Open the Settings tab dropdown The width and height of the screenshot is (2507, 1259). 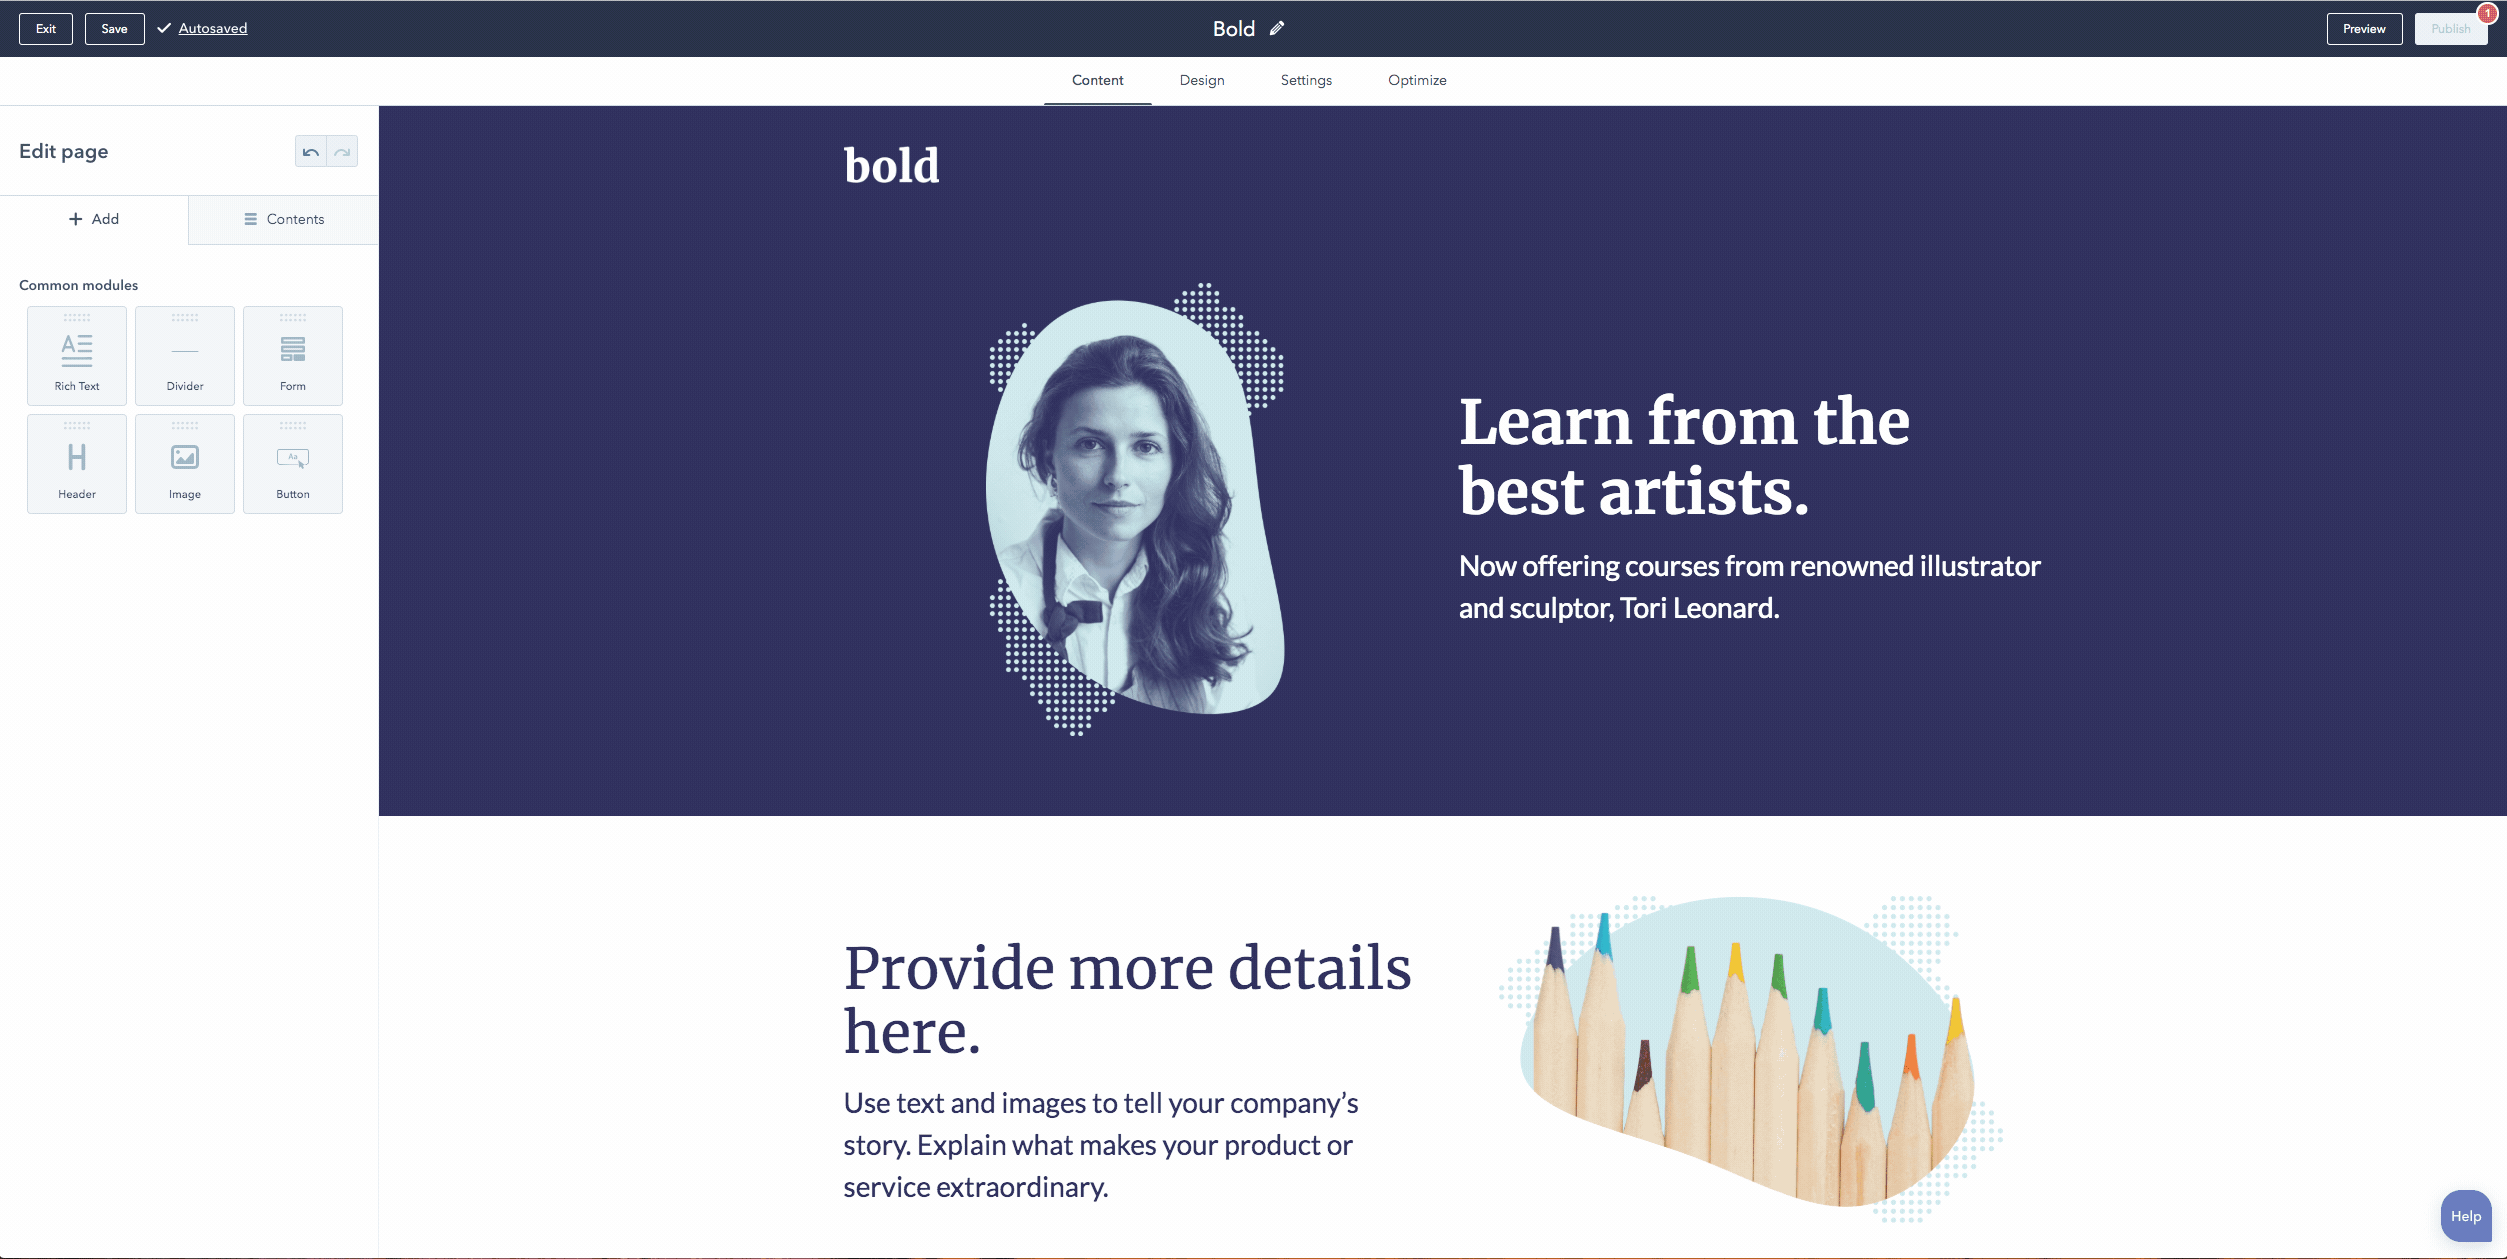1305,79
